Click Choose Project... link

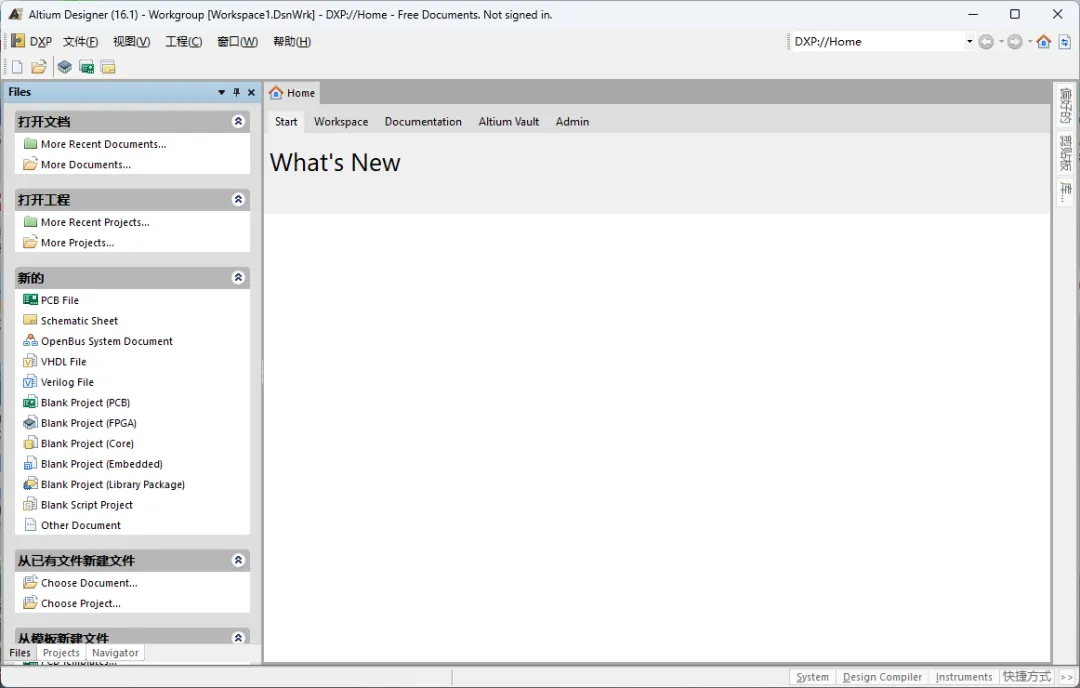pyautogui.click(x=81, y=603)
